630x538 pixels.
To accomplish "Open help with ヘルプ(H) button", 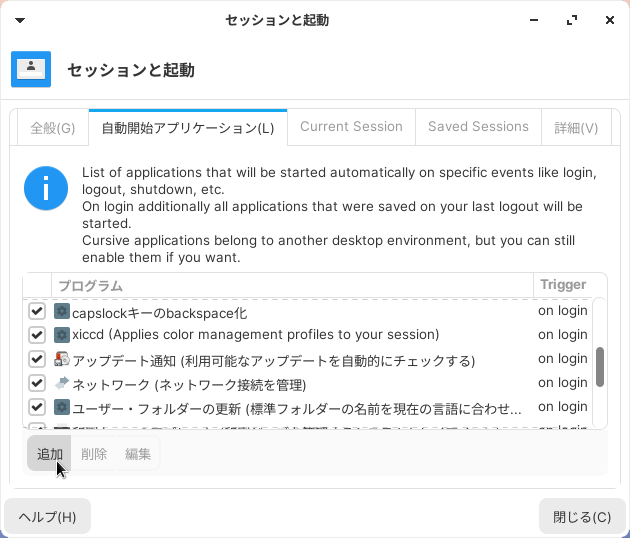I will pyautogui.click(x=47, y=517).
